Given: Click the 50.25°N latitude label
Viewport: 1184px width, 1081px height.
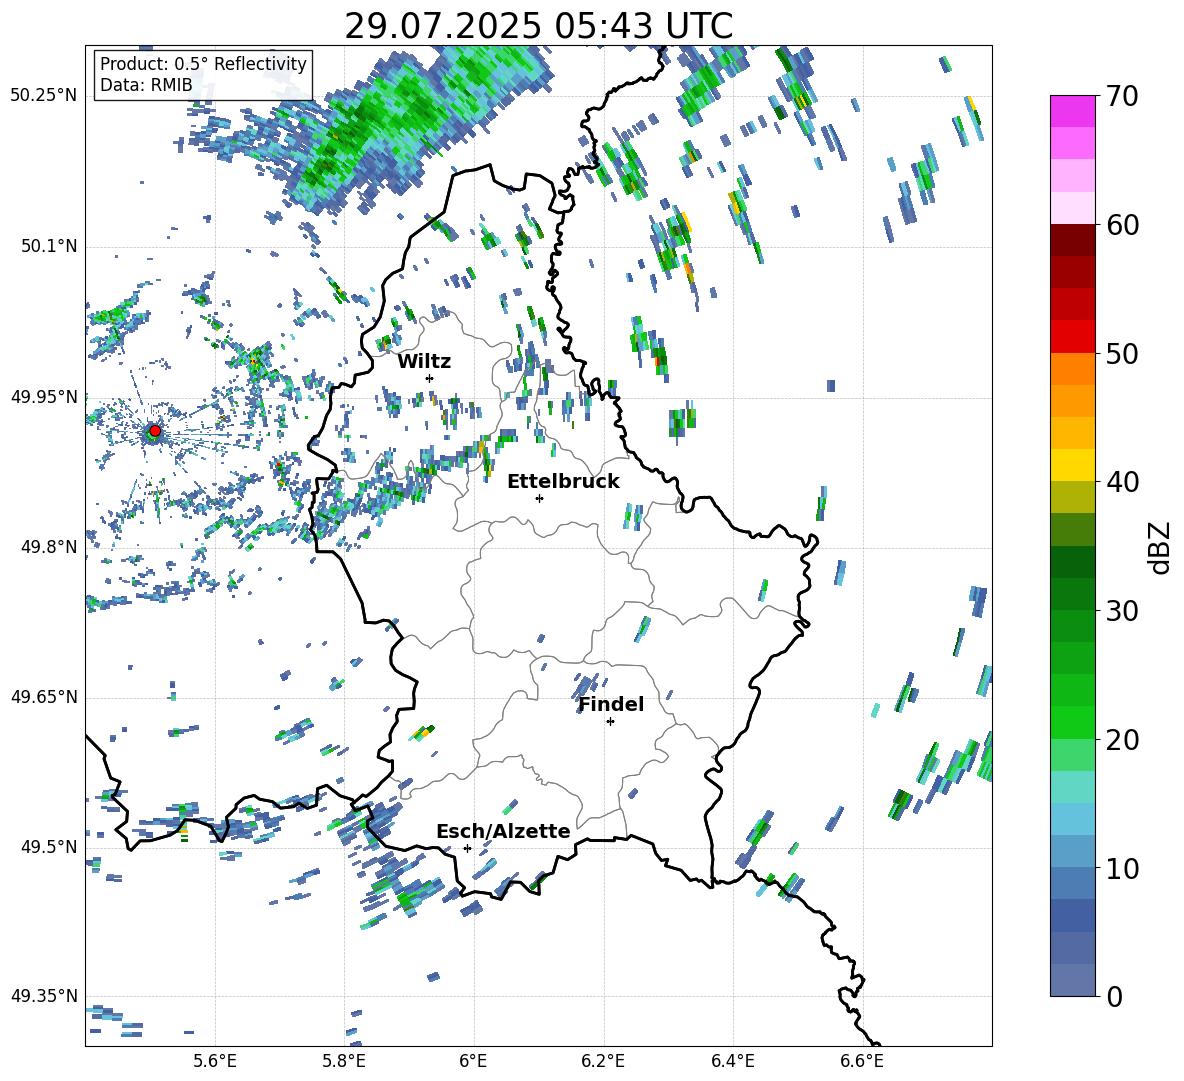Looking at the screenshot, I should (44, 96).
